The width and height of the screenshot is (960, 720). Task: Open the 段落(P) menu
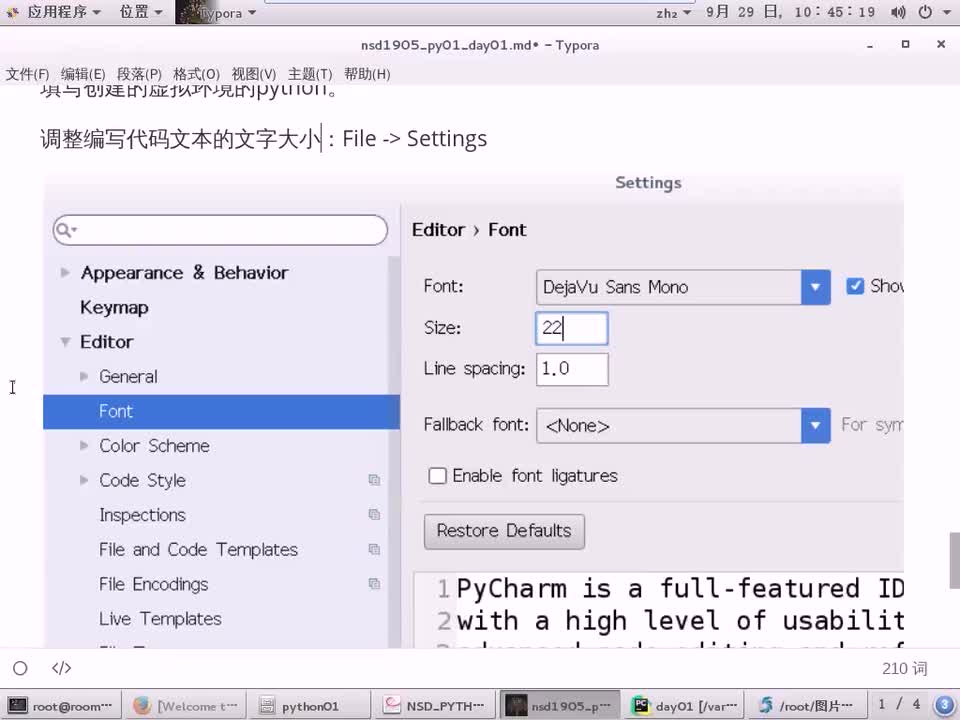click(139, 74)
